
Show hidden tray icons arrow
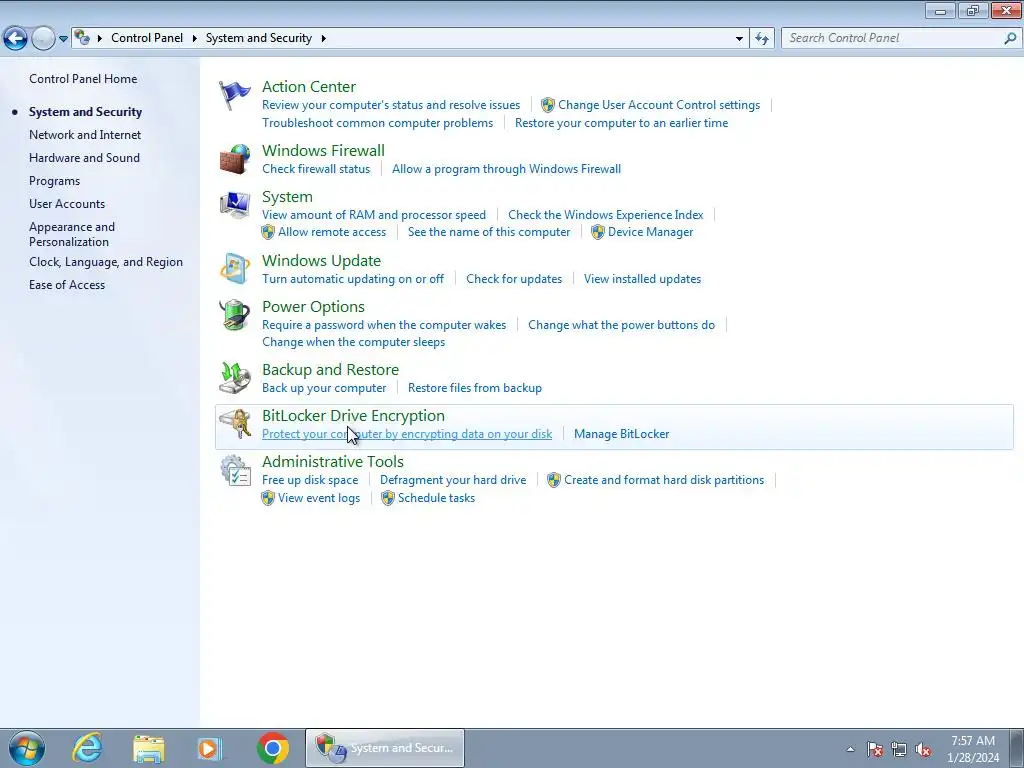[850, 750]
